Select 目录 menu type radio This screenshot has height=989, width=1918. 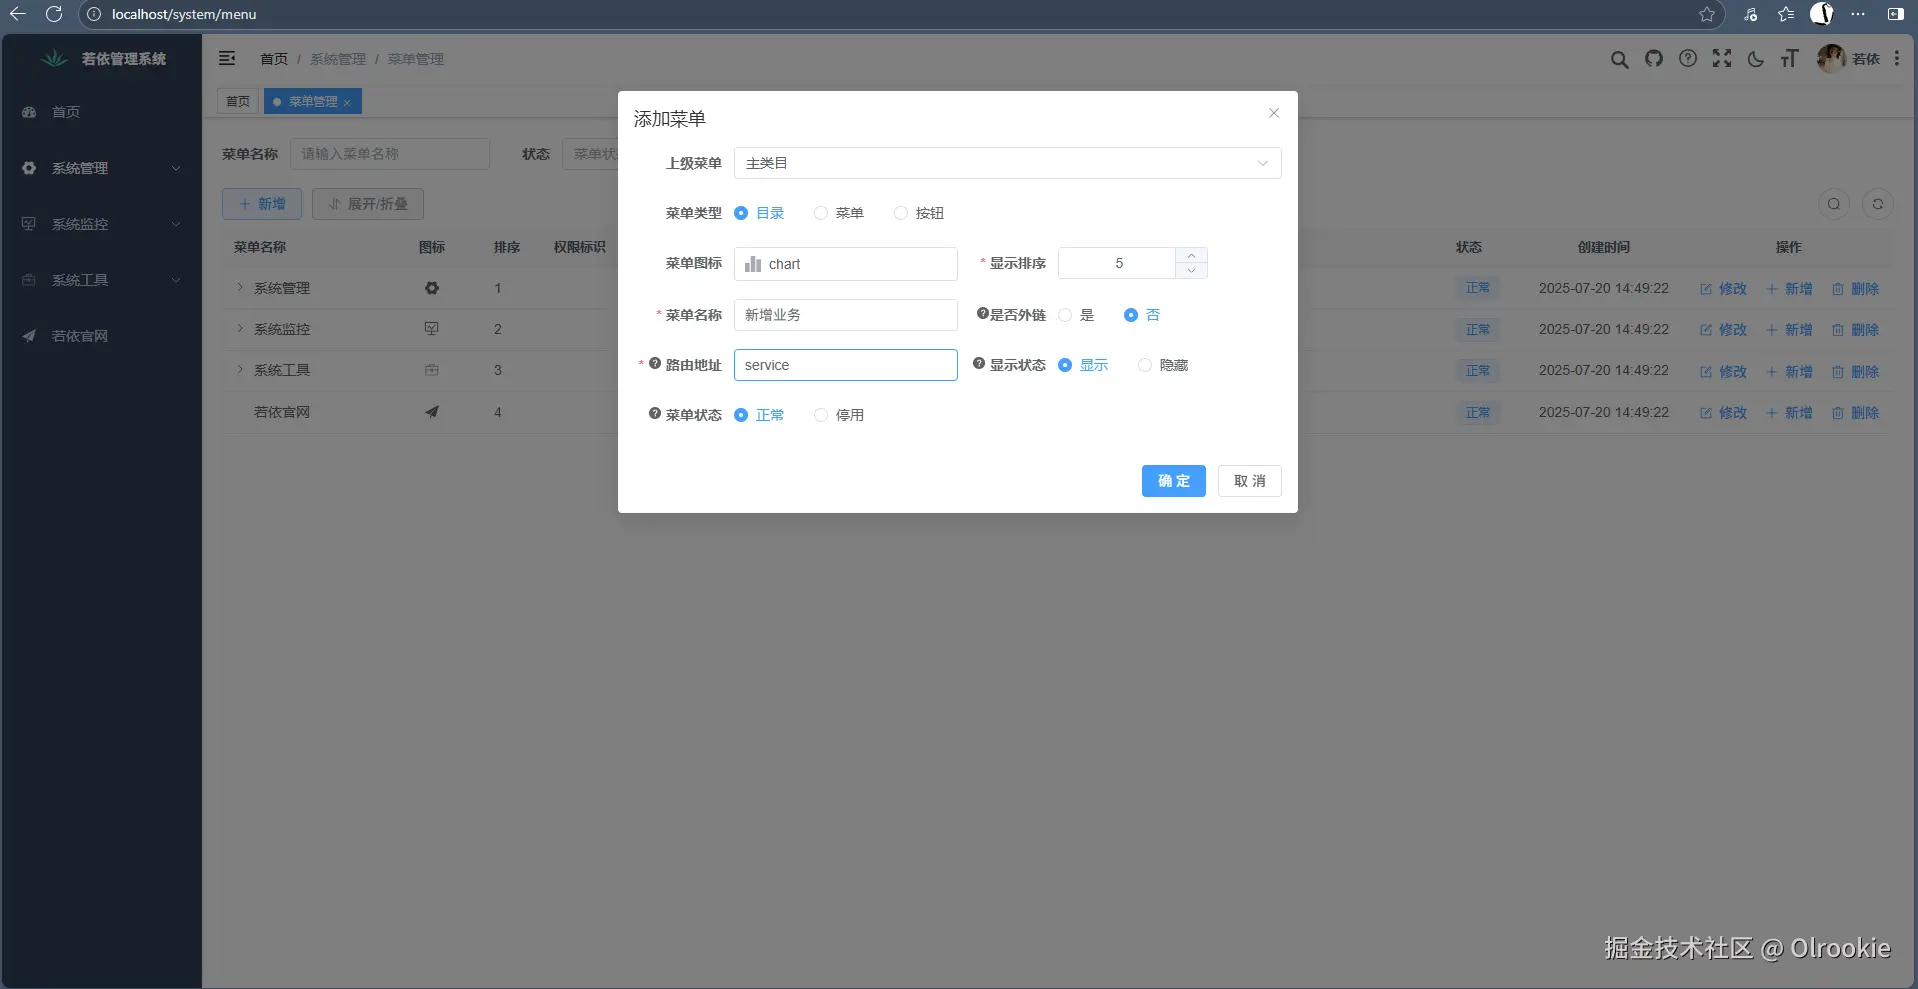click(x=759, y=213)
